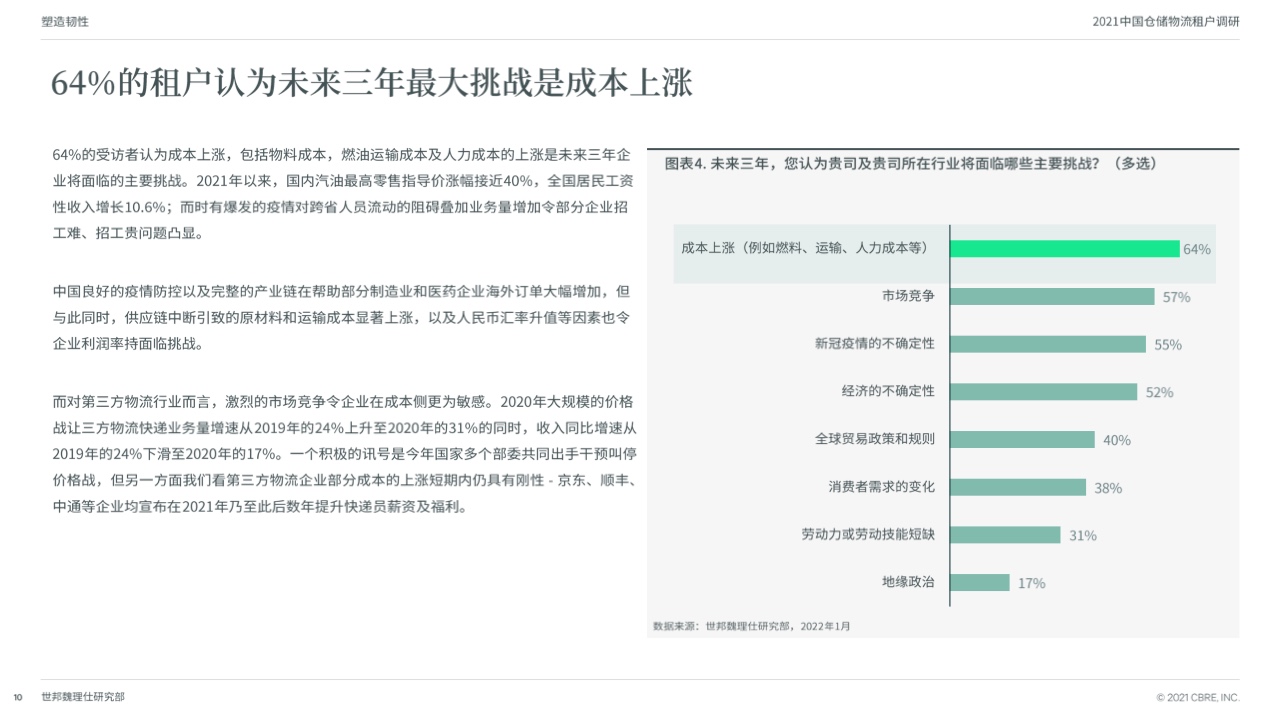Click the '17%' value label

click(x=1032, y=583)
